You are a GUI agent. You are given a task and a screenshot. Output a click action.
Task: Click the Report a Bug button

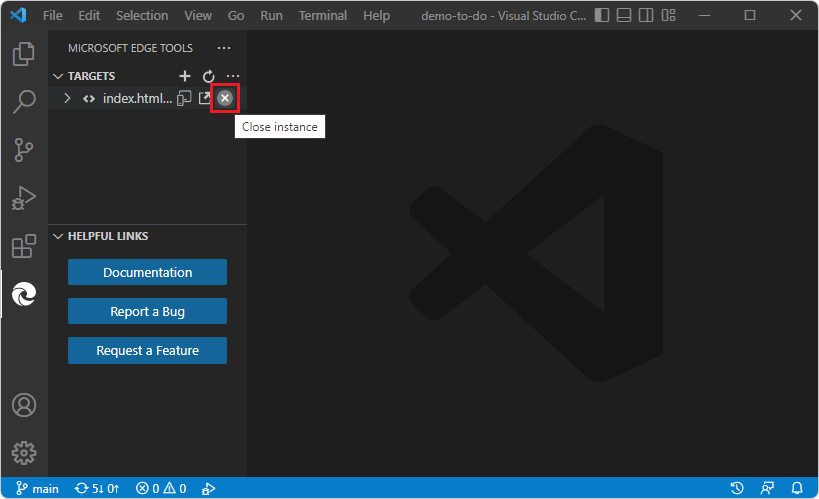pos(147,311)
